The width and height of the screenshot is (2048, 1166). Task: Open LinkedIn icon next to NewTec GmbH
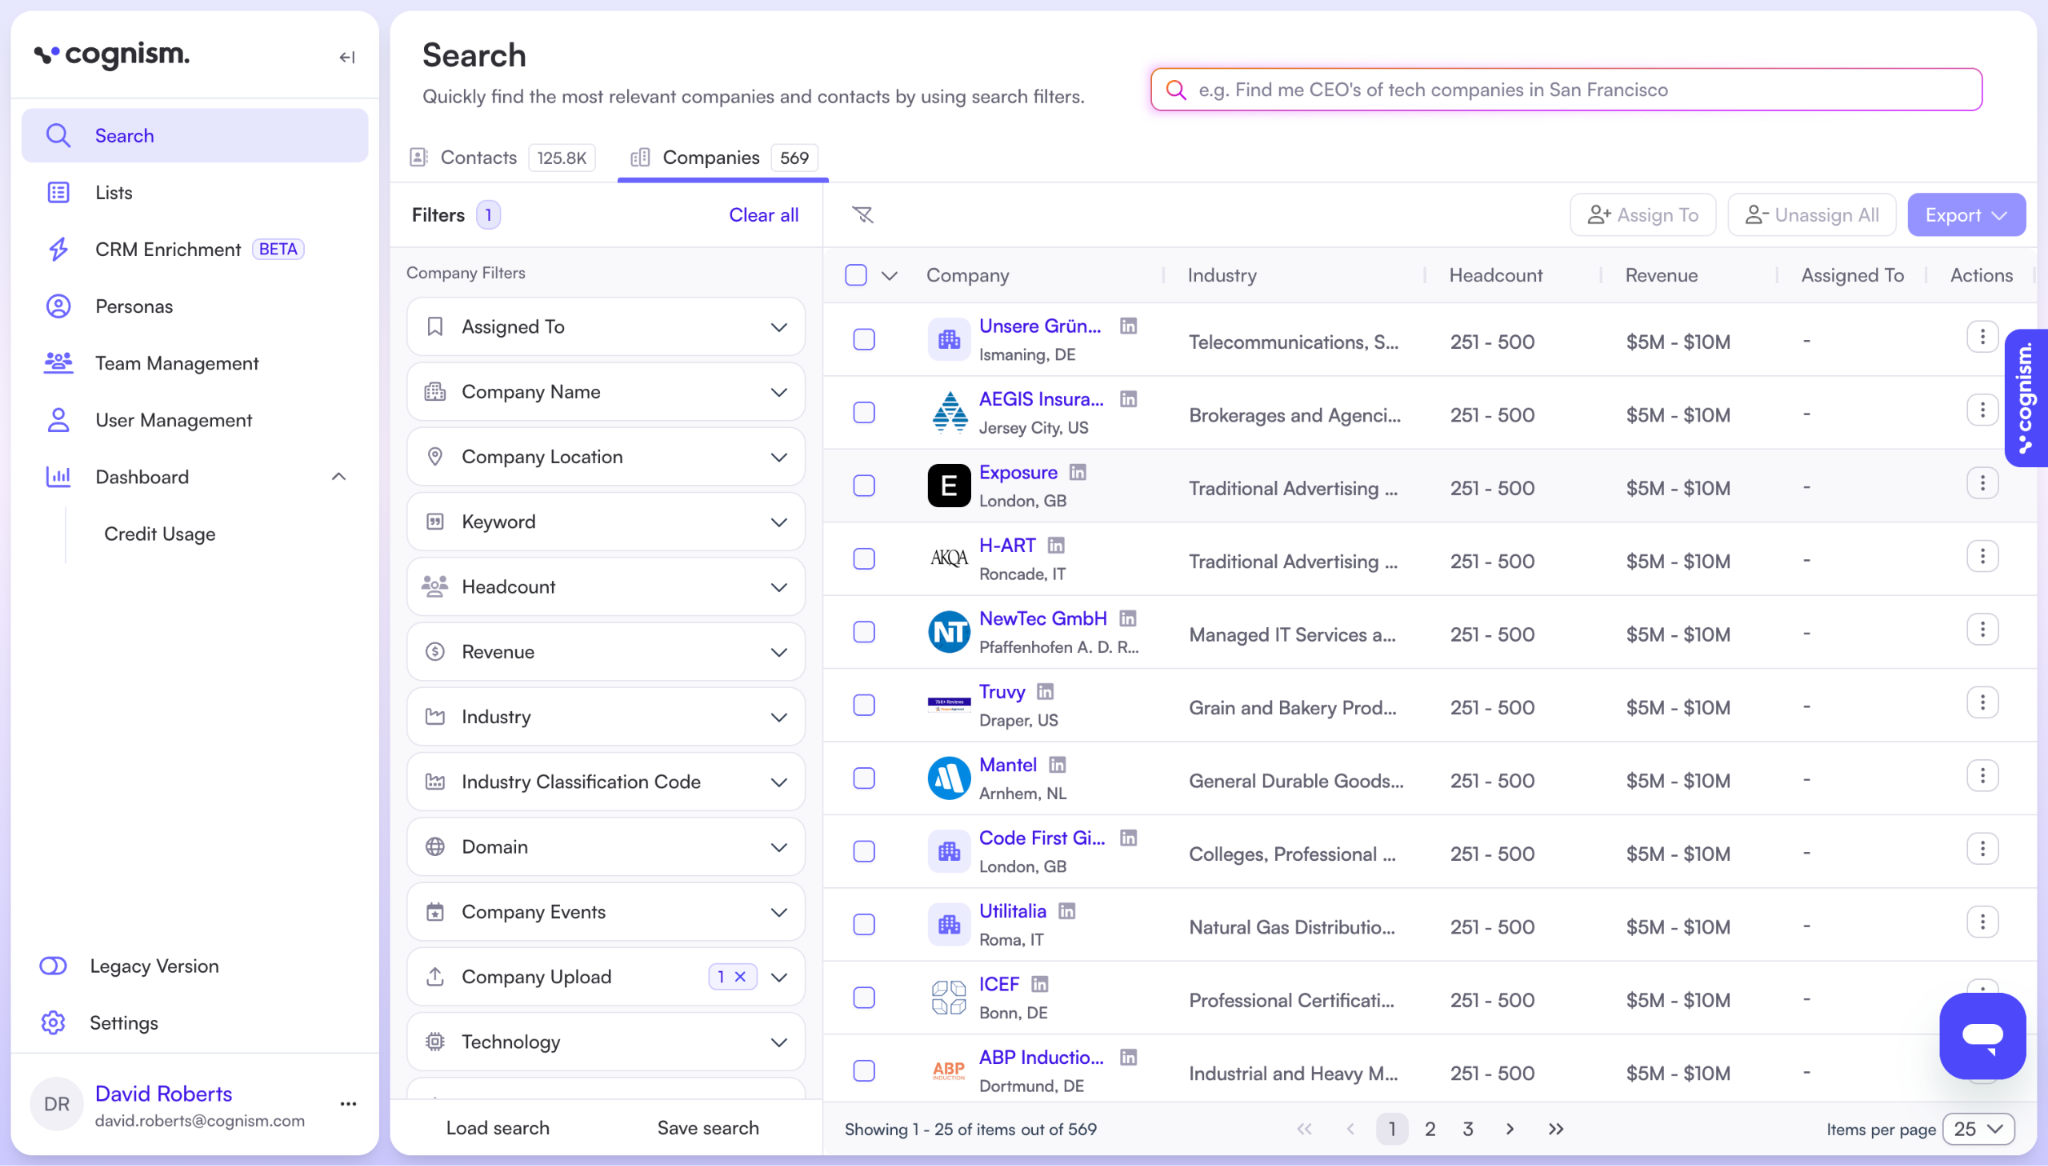(1128, 618)
